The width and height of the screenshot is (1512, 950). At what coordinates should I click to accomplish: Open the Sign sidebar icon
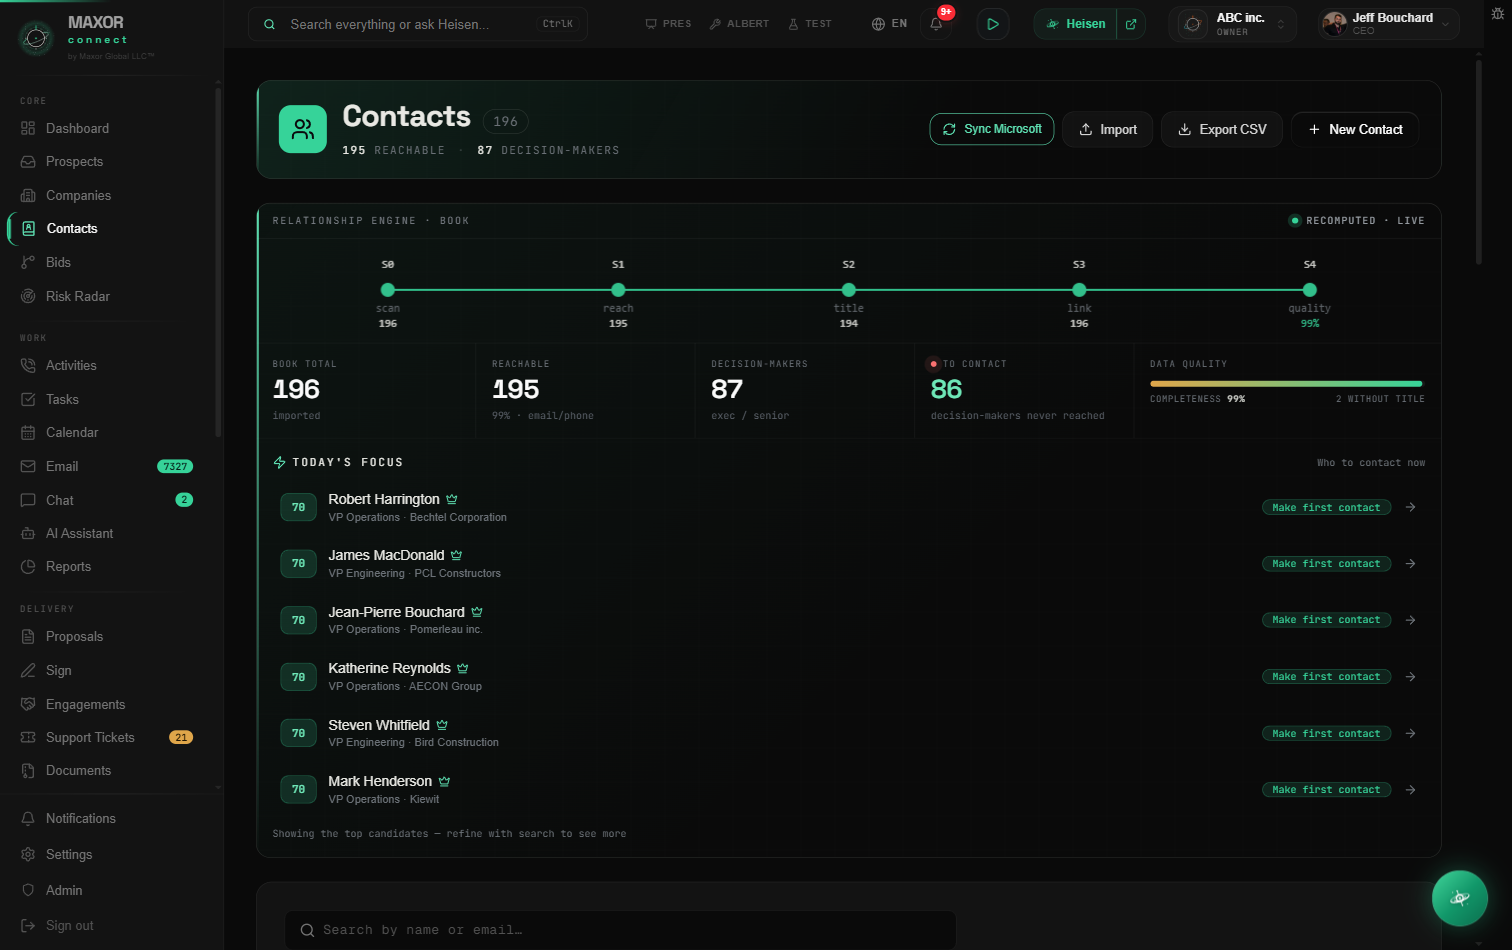coord(28,670)
